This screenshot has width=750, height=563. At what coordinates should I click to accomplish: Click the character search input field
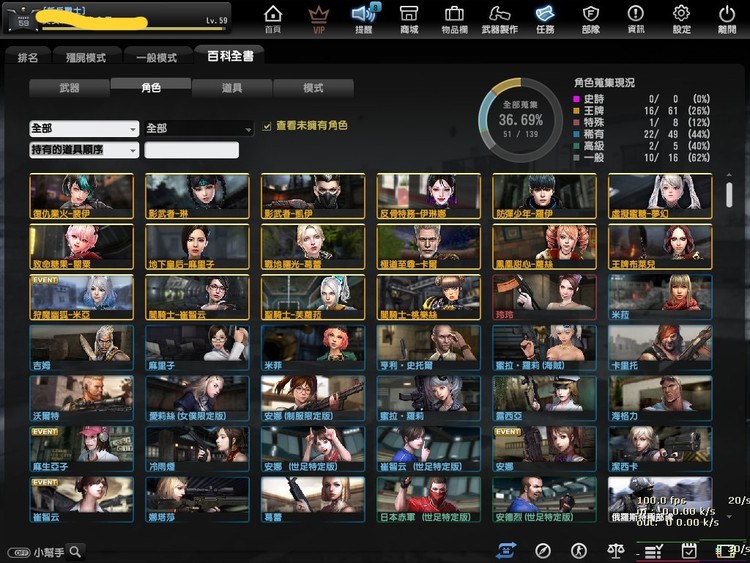[191, 150]
